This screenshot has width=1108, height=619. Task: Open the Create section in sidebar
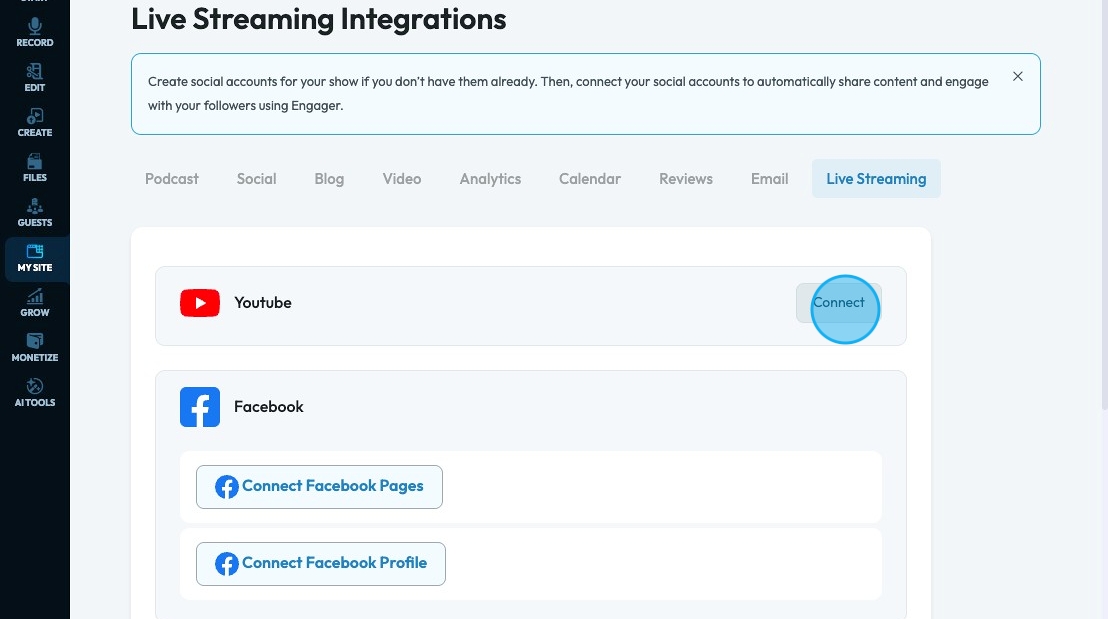tap(35, 123)
